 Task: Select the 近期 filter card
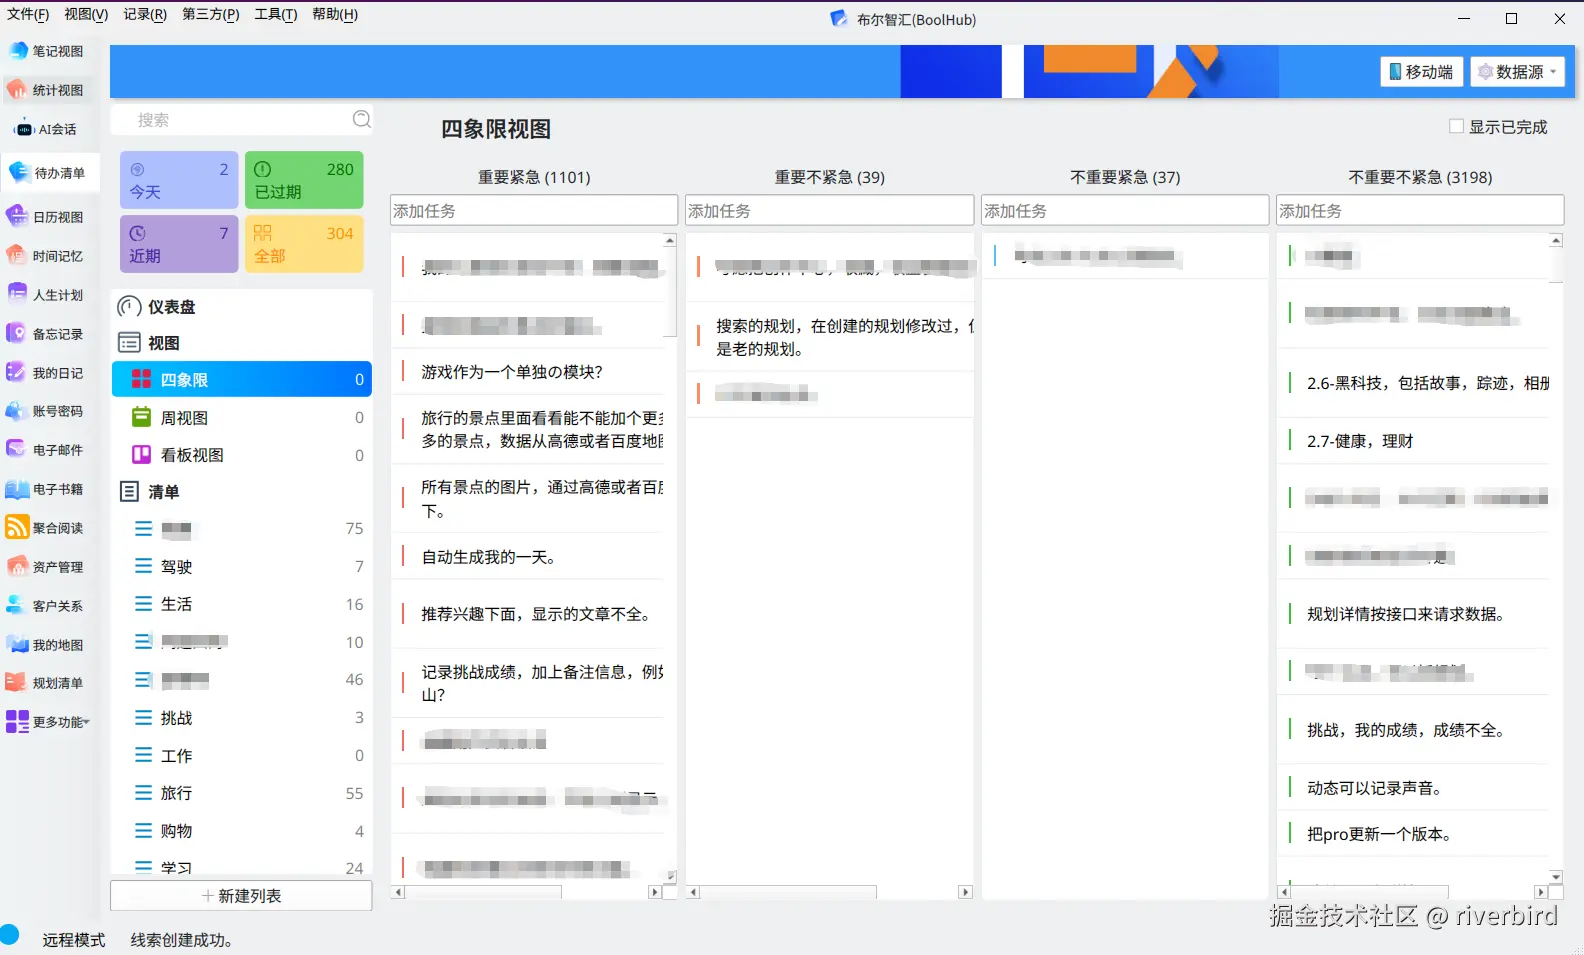click(x=179, y=244)
